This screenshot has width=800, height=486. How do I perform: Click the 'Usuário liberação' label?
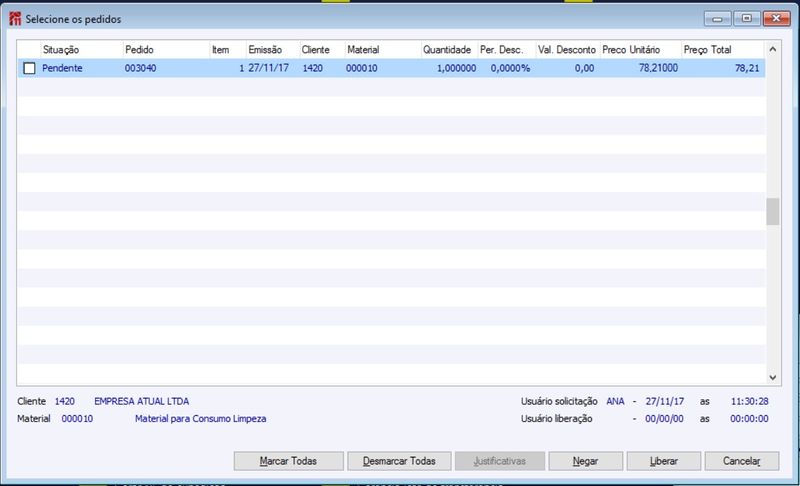pos(557,419)
